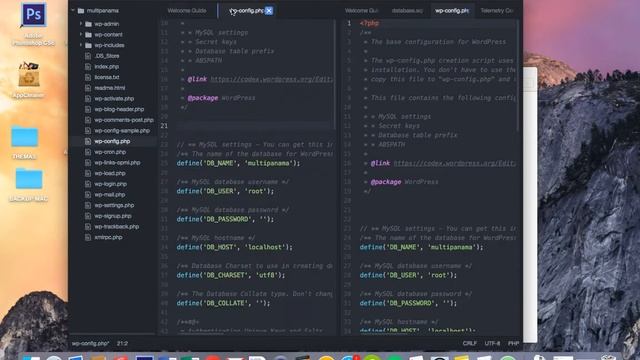Open index.php in the tree view
The width and height of the screenshot is (640, 360).
pos(107,67)
